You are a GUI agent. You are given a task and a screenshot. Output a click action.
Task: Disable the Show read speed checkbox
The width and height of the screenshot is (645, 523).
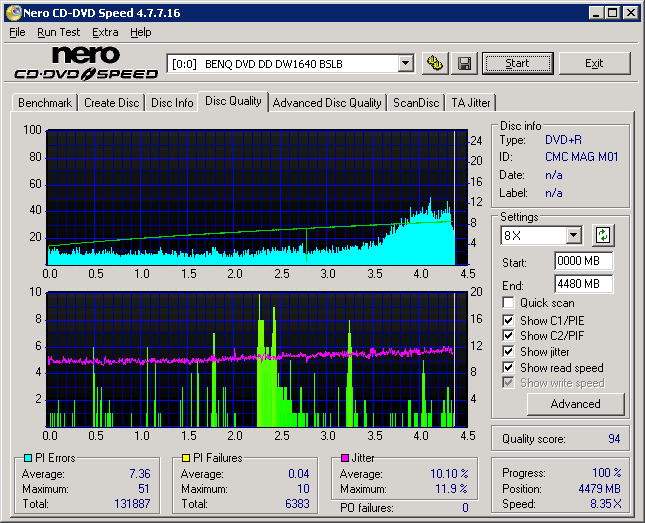tap(509, 368)
